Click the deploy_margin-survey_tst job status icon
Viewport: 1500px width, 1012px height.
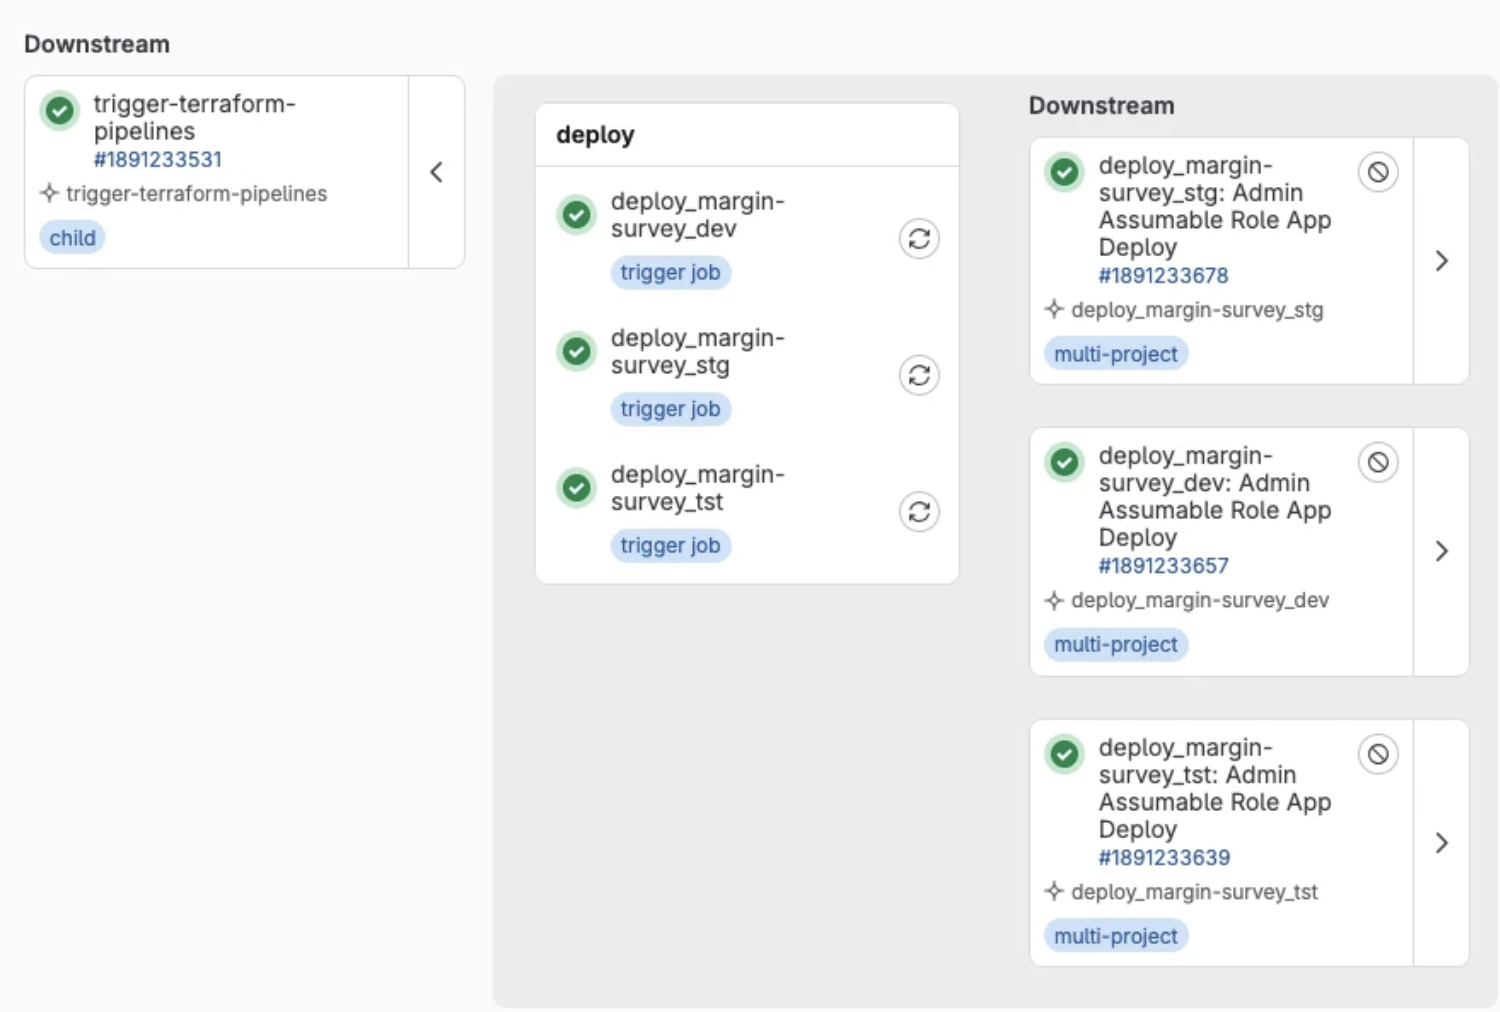pos(577,488)
